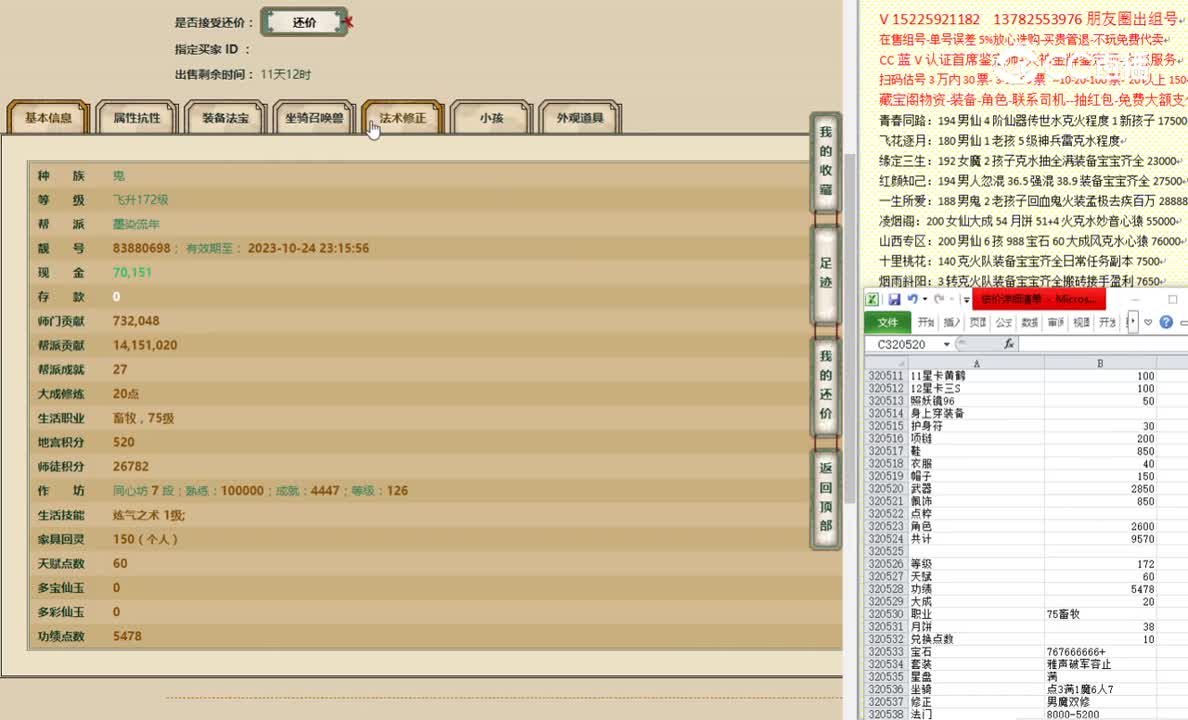
Task: Open the Customize Quick Access Toolbar dropdown
Action: [x=966, y=300]
